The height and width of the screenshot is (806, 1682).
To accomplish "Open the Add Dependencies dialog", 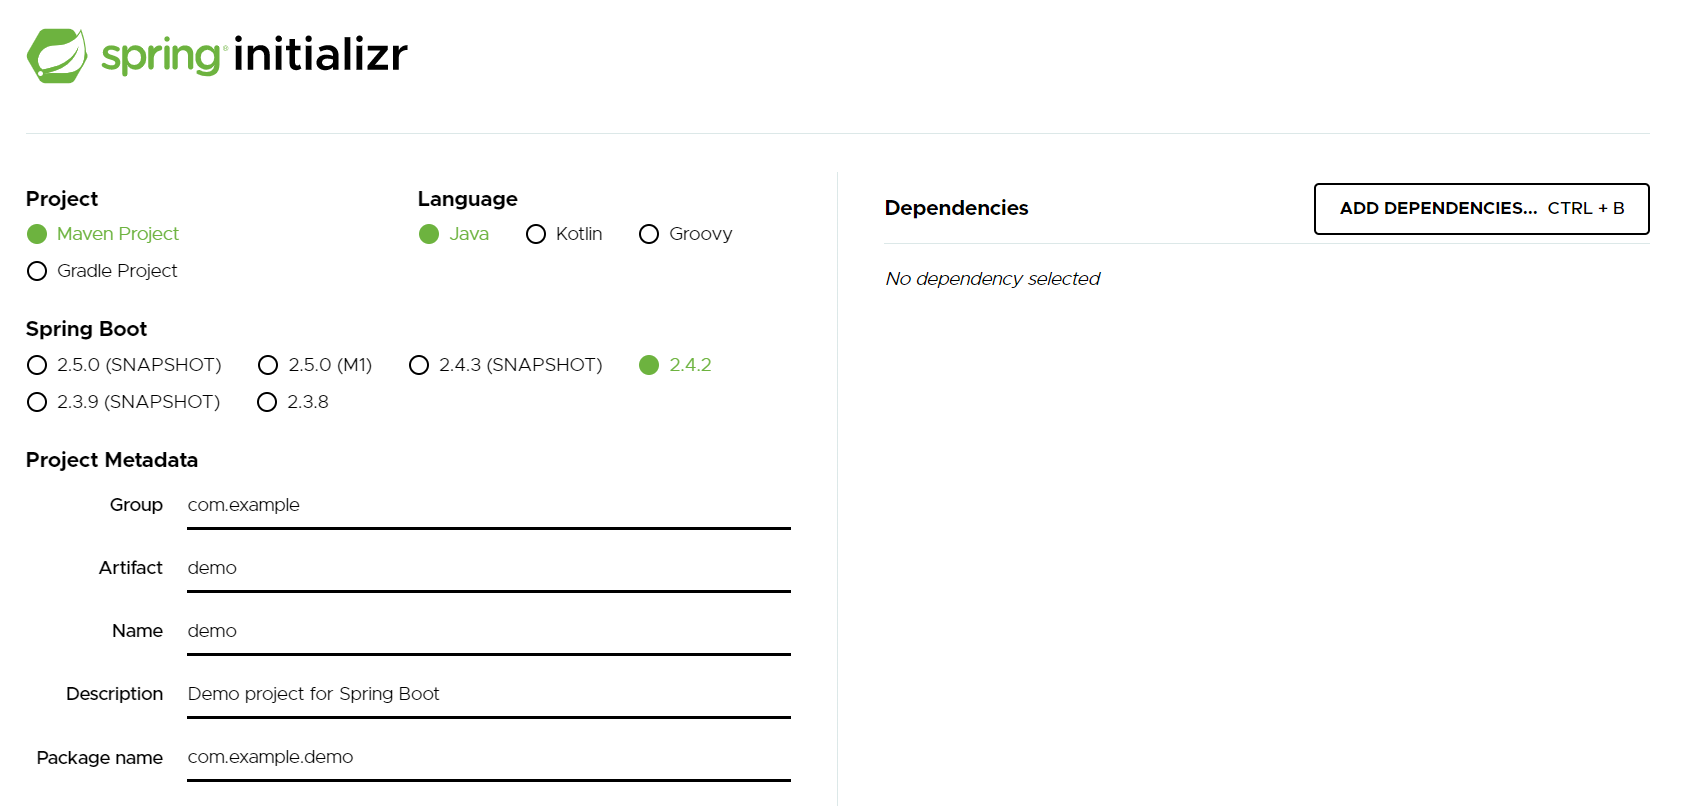I will point(1481,209).
